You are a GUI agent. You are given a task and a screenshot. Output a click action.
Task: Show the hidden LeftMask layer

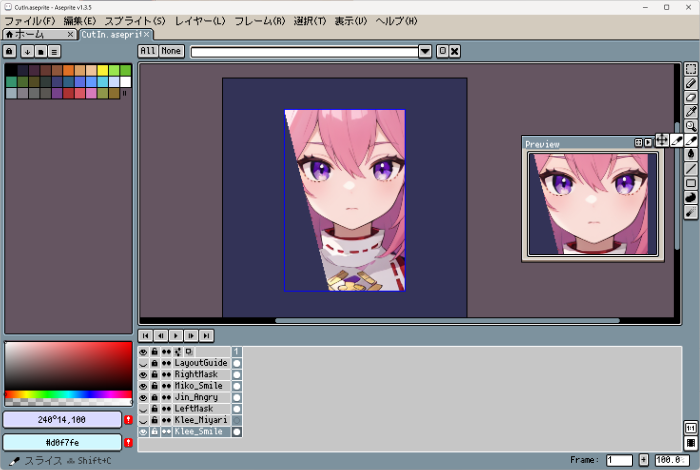(x=143, y=409)
